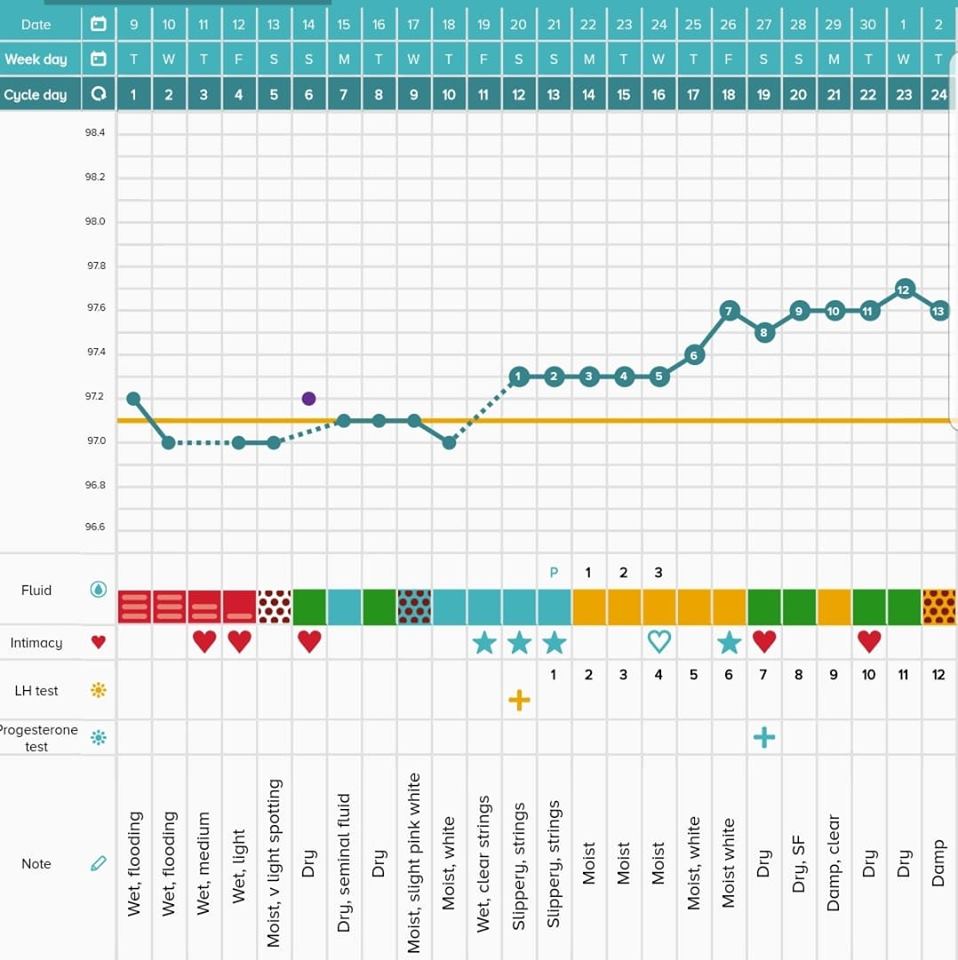Select cycle day 13 column header
Viewport: 958px width, 960px height.
click(554, 95)
